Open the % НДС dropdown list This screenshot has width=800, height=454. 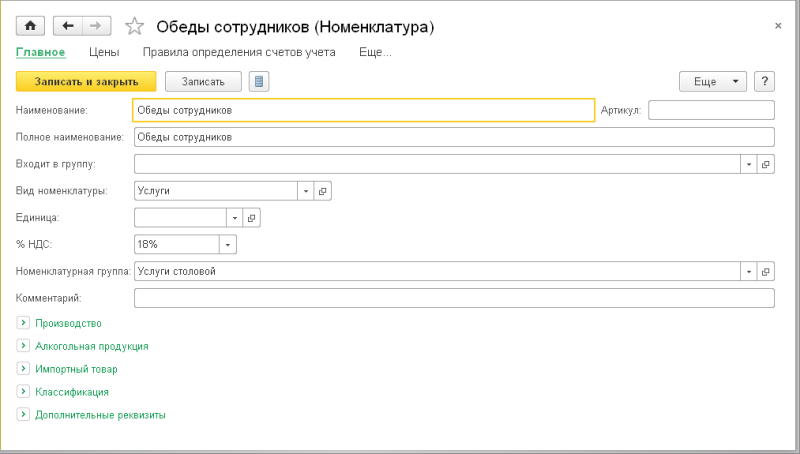pyautogui.click(x=228, y=244)
